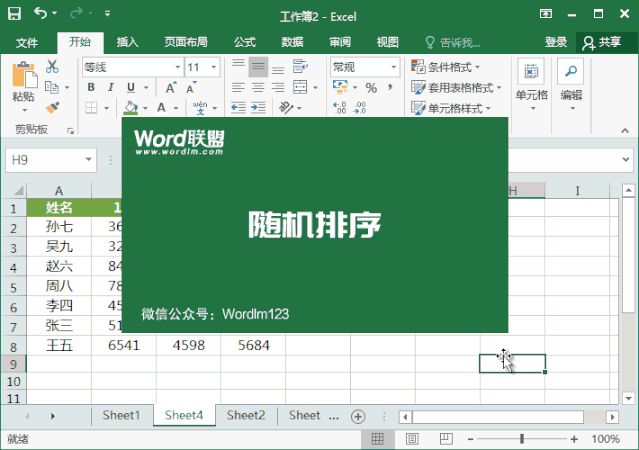Add a new sheet with plus button
This screenshot has width=639, height=450.
[x=358, y=417]
